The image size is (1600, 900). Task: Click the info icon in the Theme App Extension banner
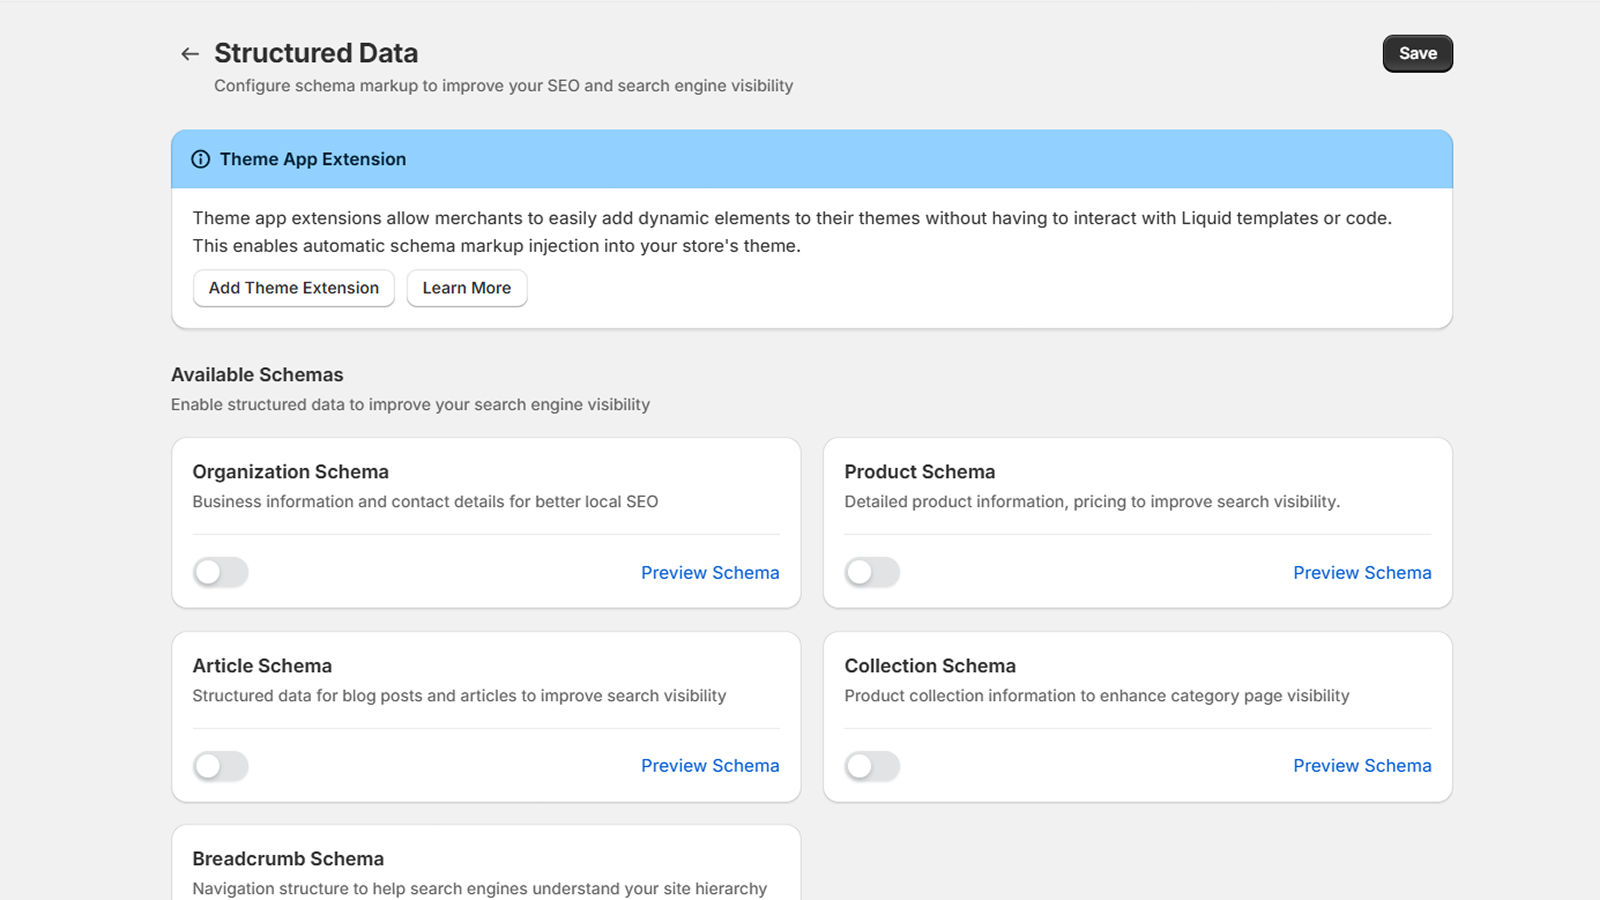coord(201,158)
